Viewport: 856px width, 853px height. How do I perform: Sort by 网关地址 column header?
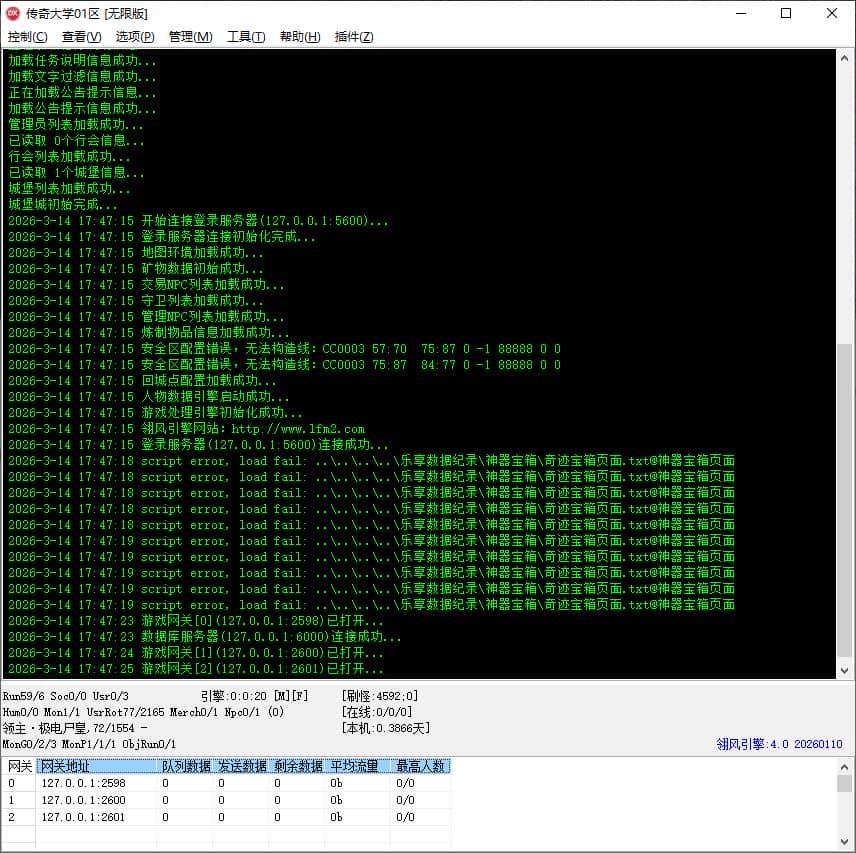coord(97,766)
